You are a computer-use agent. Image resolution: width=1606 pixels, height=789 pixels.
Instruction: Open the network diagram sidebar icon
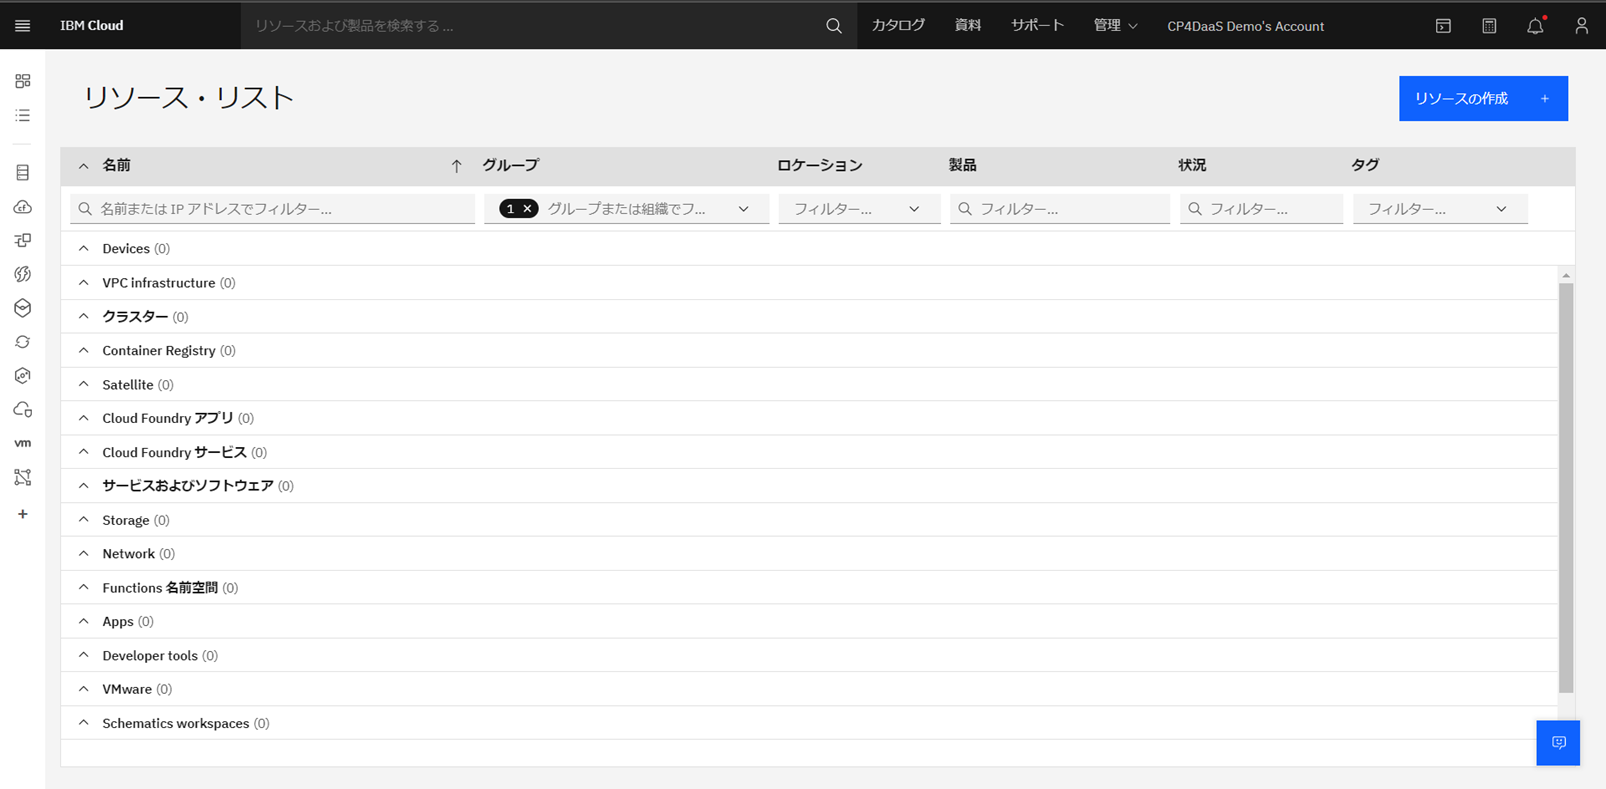click(x=22, y=478)
